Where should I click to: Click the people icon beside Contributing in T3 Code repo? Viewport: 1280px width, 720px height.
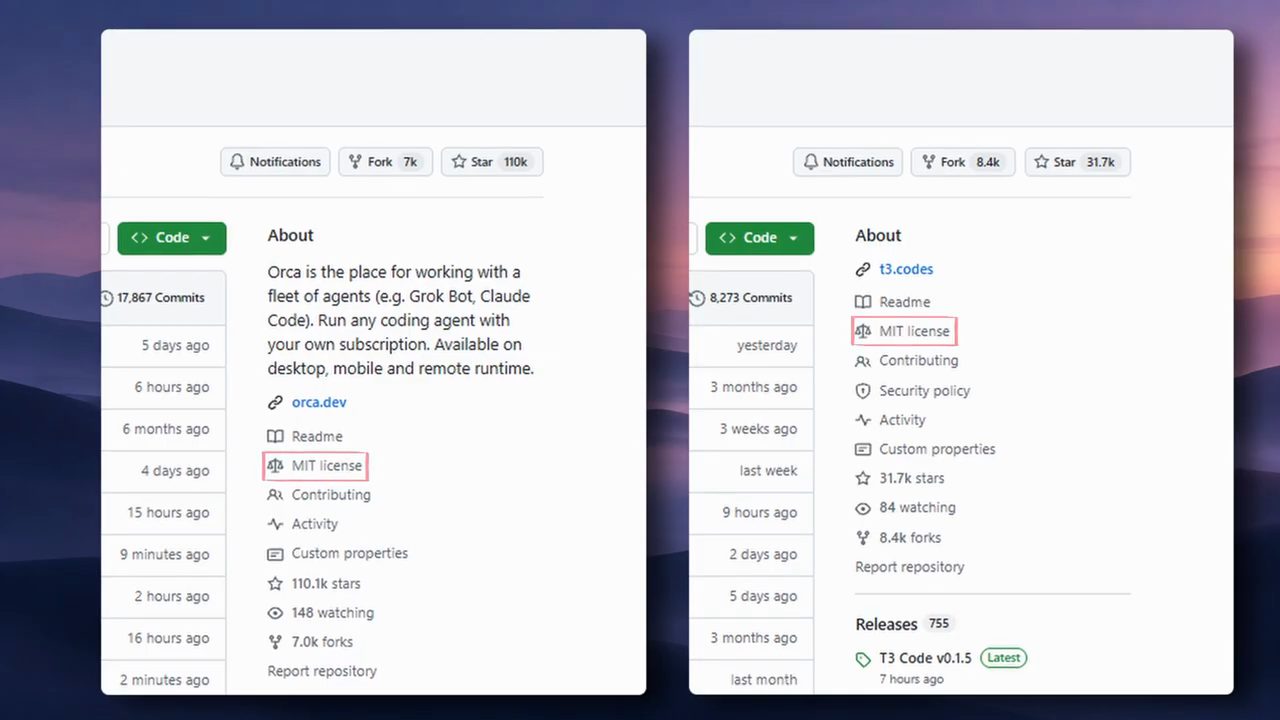point(863,361)
